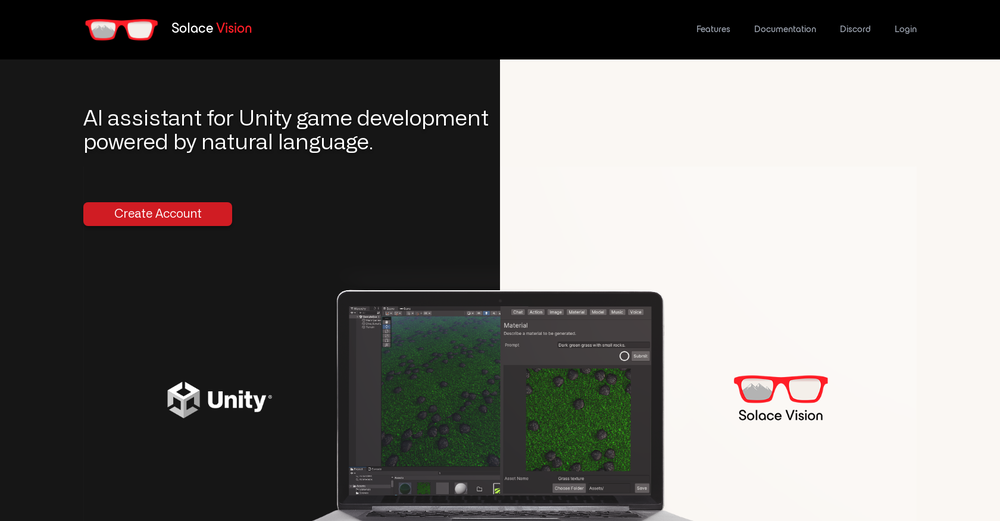Select the white sphere asset icon

click(x=460, y=488)
